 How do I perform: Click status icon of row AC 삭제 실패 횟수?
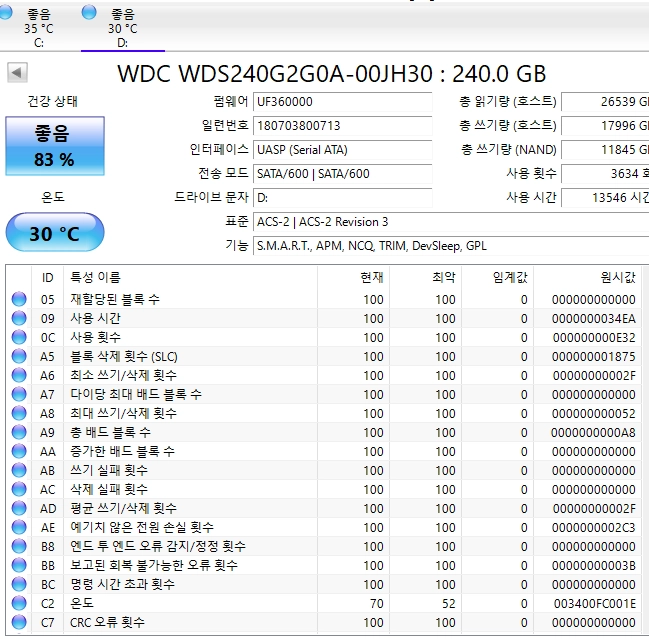pos(19,490)
